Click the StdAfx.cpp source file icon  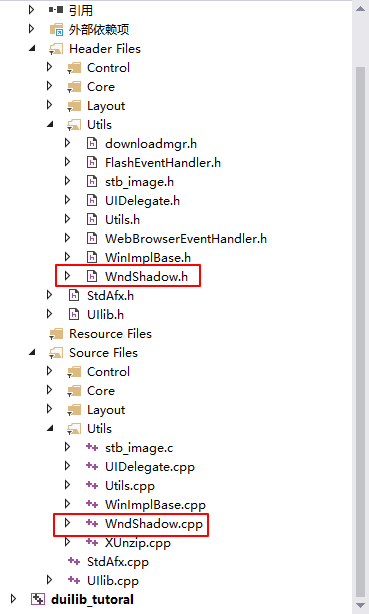pos(74,562)
